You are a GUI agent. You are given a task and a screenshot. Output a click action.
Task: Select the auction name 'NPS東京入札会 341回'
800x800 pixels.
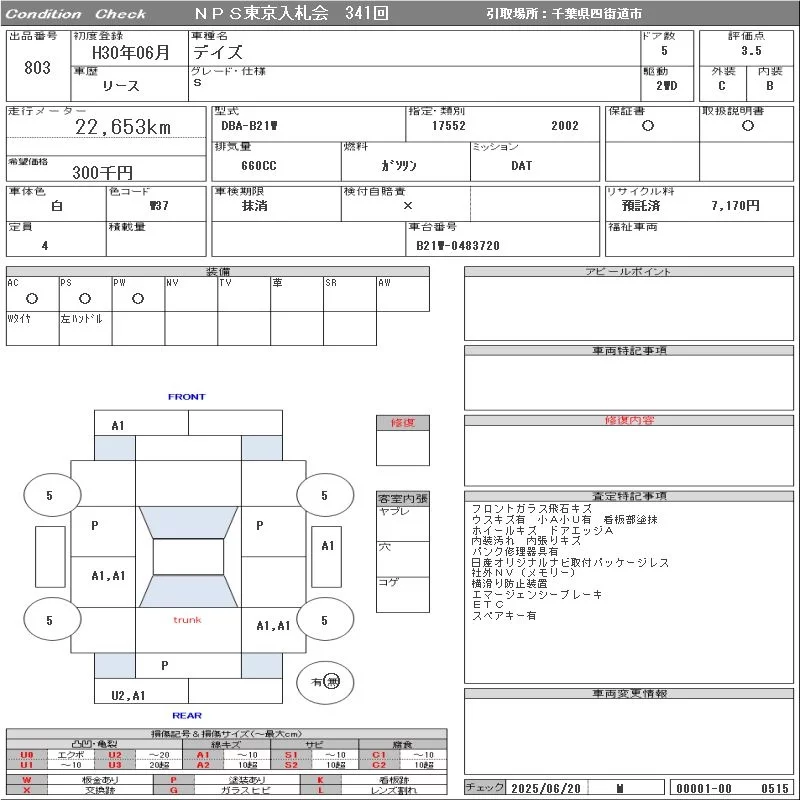pos(291,13)
